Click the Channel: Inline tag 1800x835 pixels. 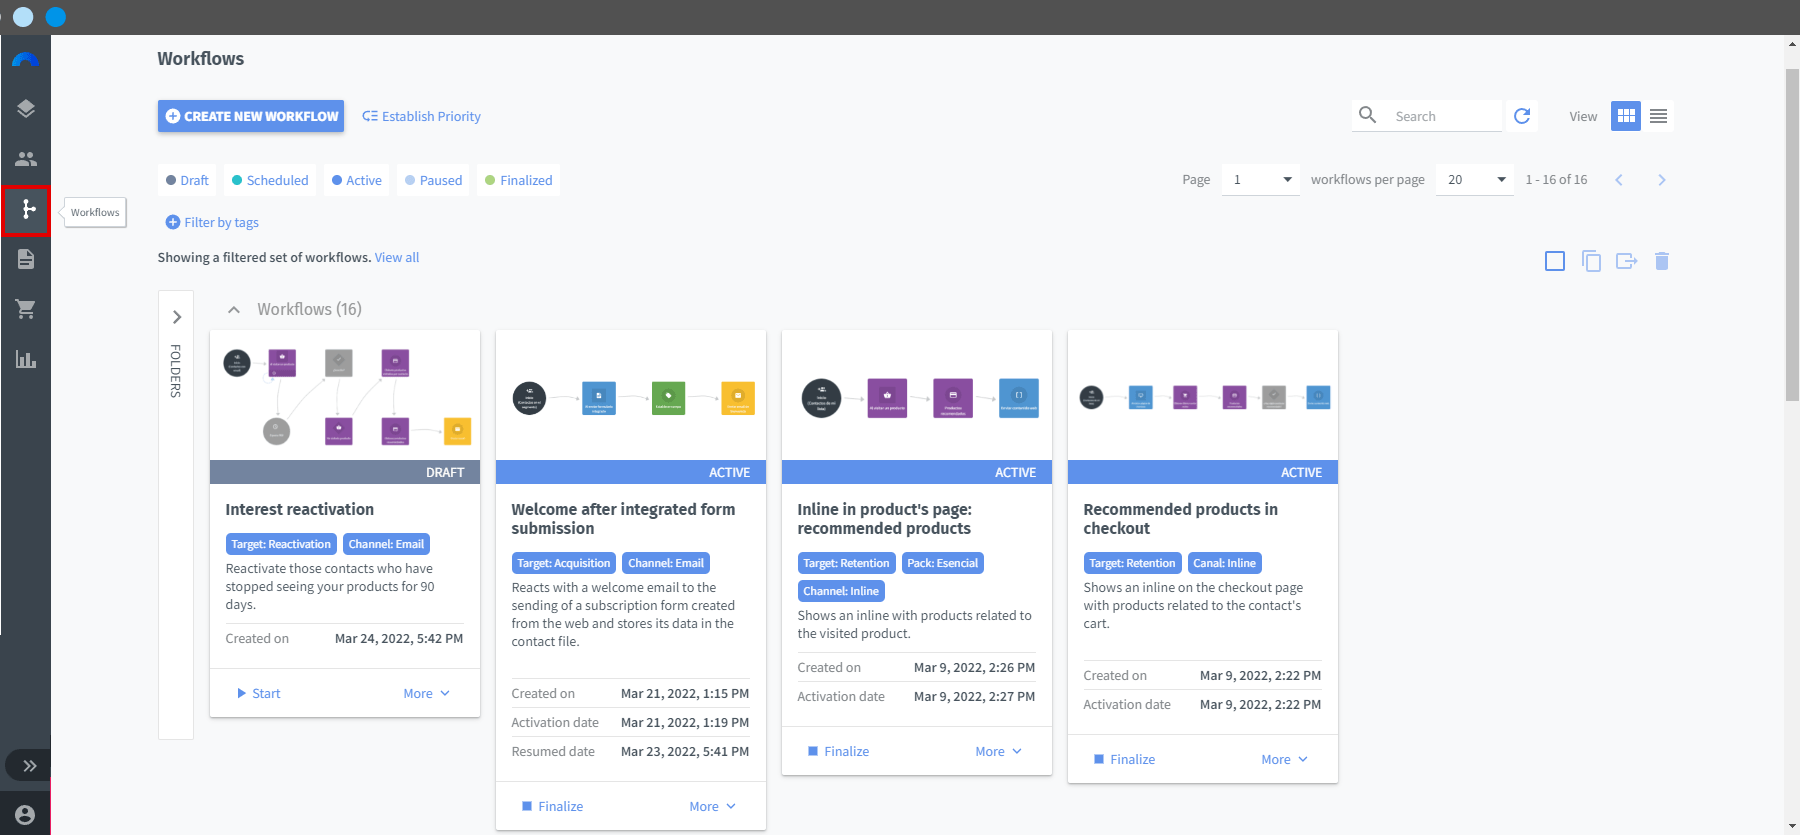841,591
